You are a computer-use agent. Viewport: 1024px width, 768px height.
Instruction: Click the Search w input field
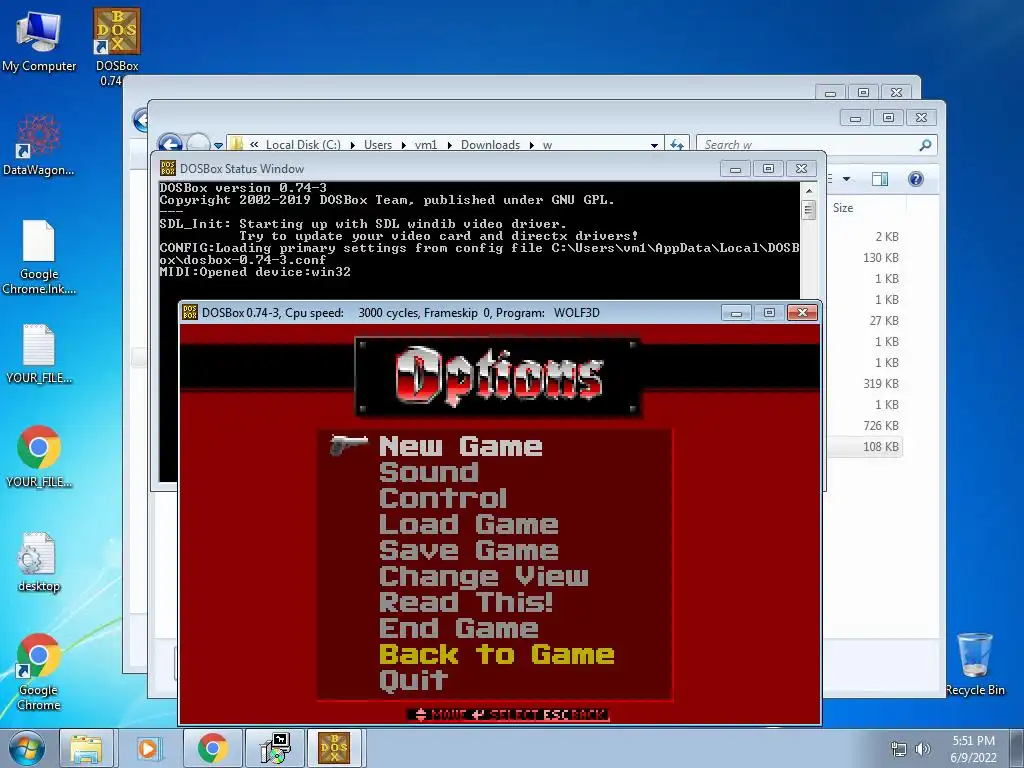(x=808, y=145)
